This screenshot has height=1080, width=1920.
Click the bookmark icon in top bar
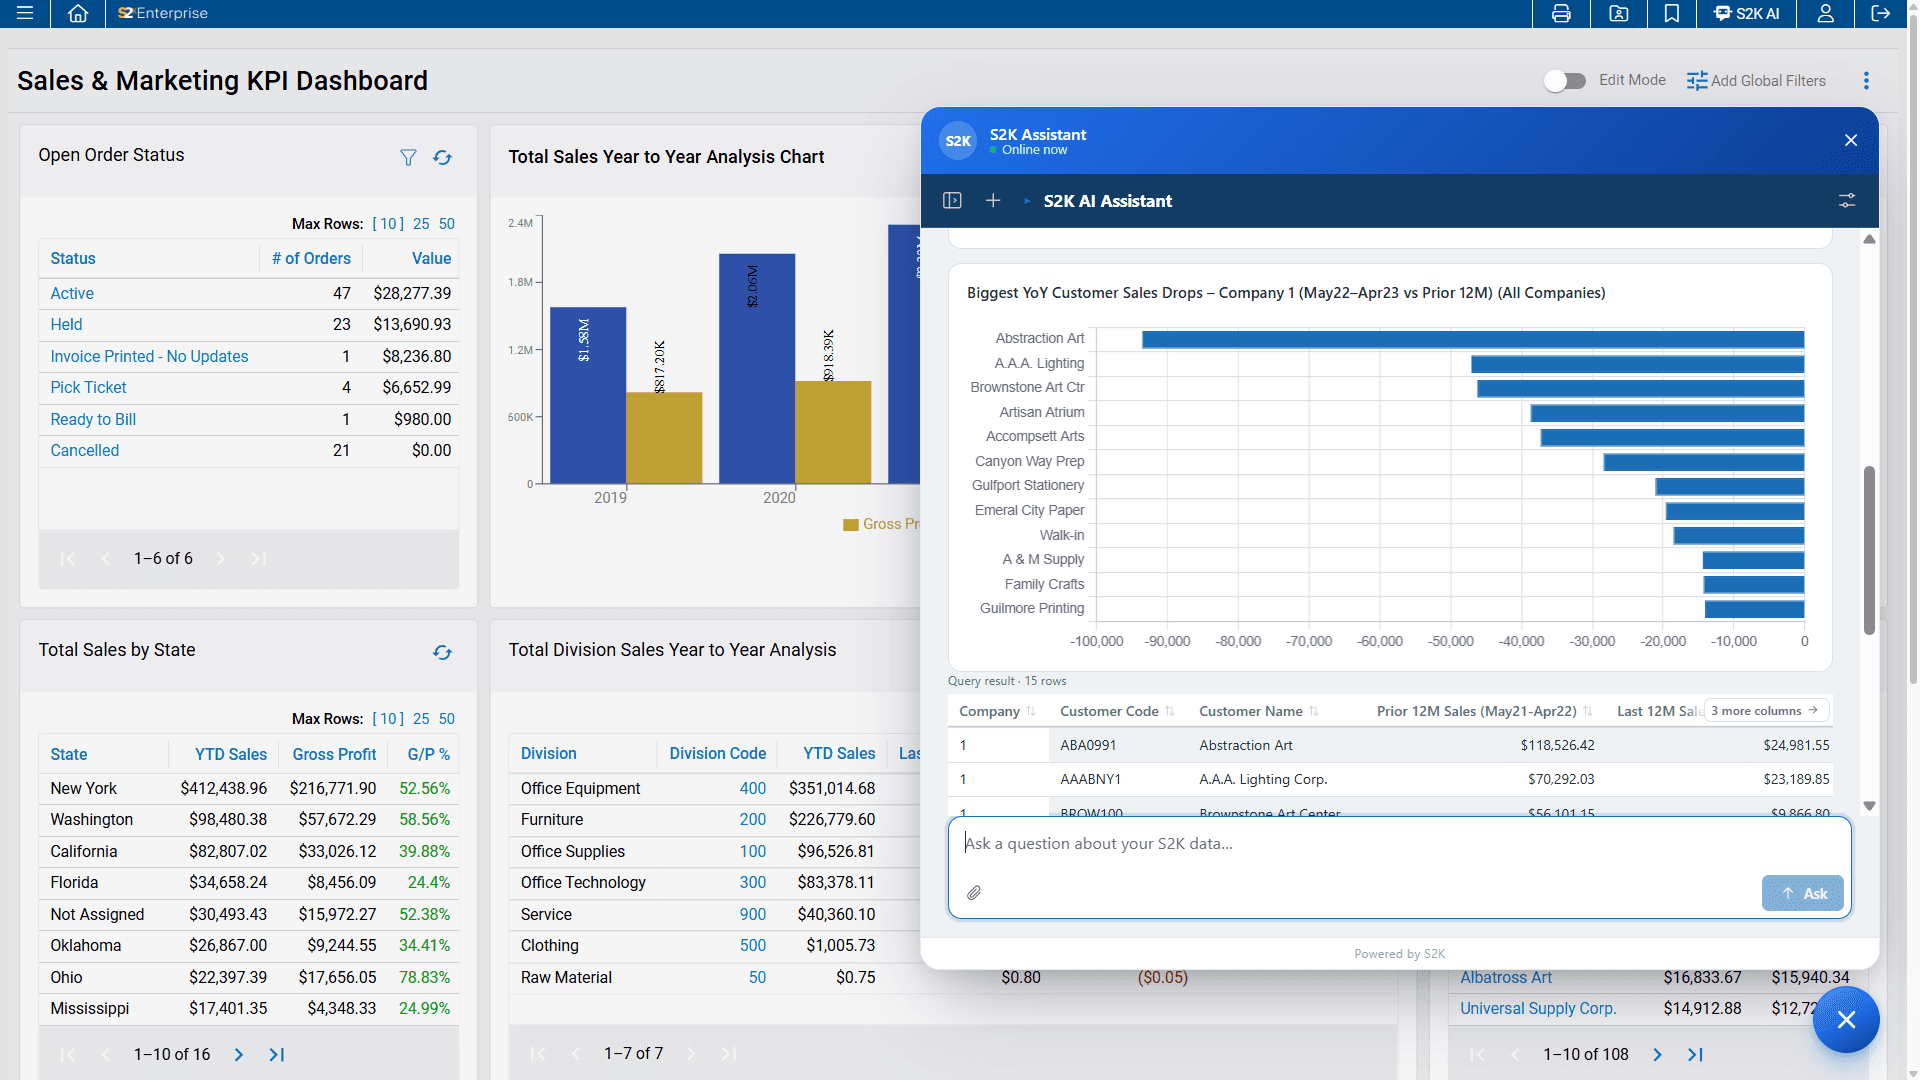1672,13
